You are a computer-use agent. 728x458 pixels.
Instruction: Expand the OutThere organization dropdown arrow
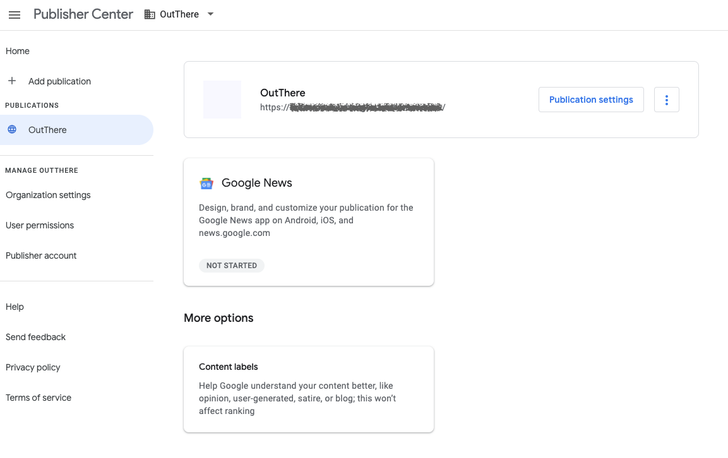[x=211, y=15]
